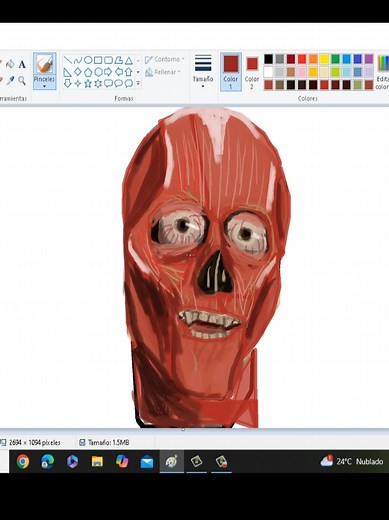The width and height of the screenshot is (389, 520).
Task: Select the Magnifier zoom tool
Action: [22, 80]
